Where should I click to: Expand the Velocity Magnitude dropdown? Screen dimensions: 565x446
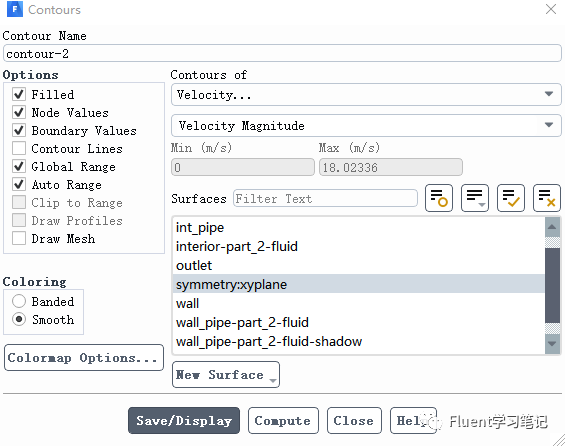tap(366, 125)
